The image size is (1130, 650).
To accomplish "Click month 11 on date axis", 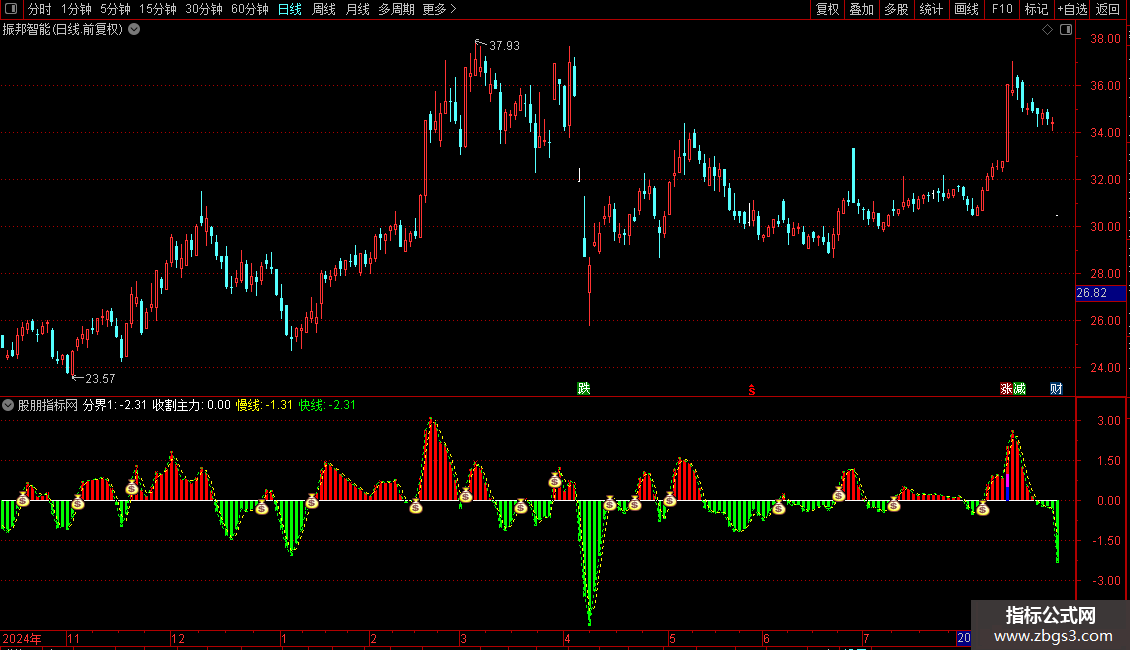I will 74,638.
